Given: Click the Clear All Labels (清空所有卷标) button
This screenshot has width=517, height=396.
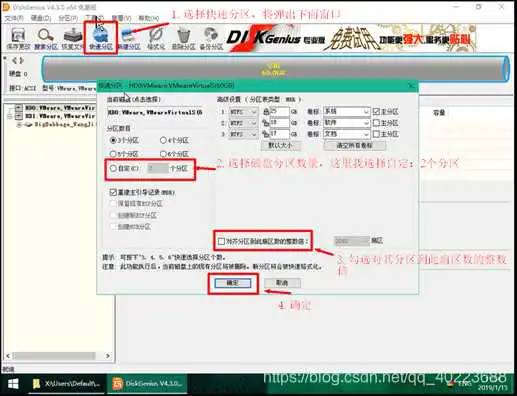Looking at the screenshot, I should tap(355, 146).
